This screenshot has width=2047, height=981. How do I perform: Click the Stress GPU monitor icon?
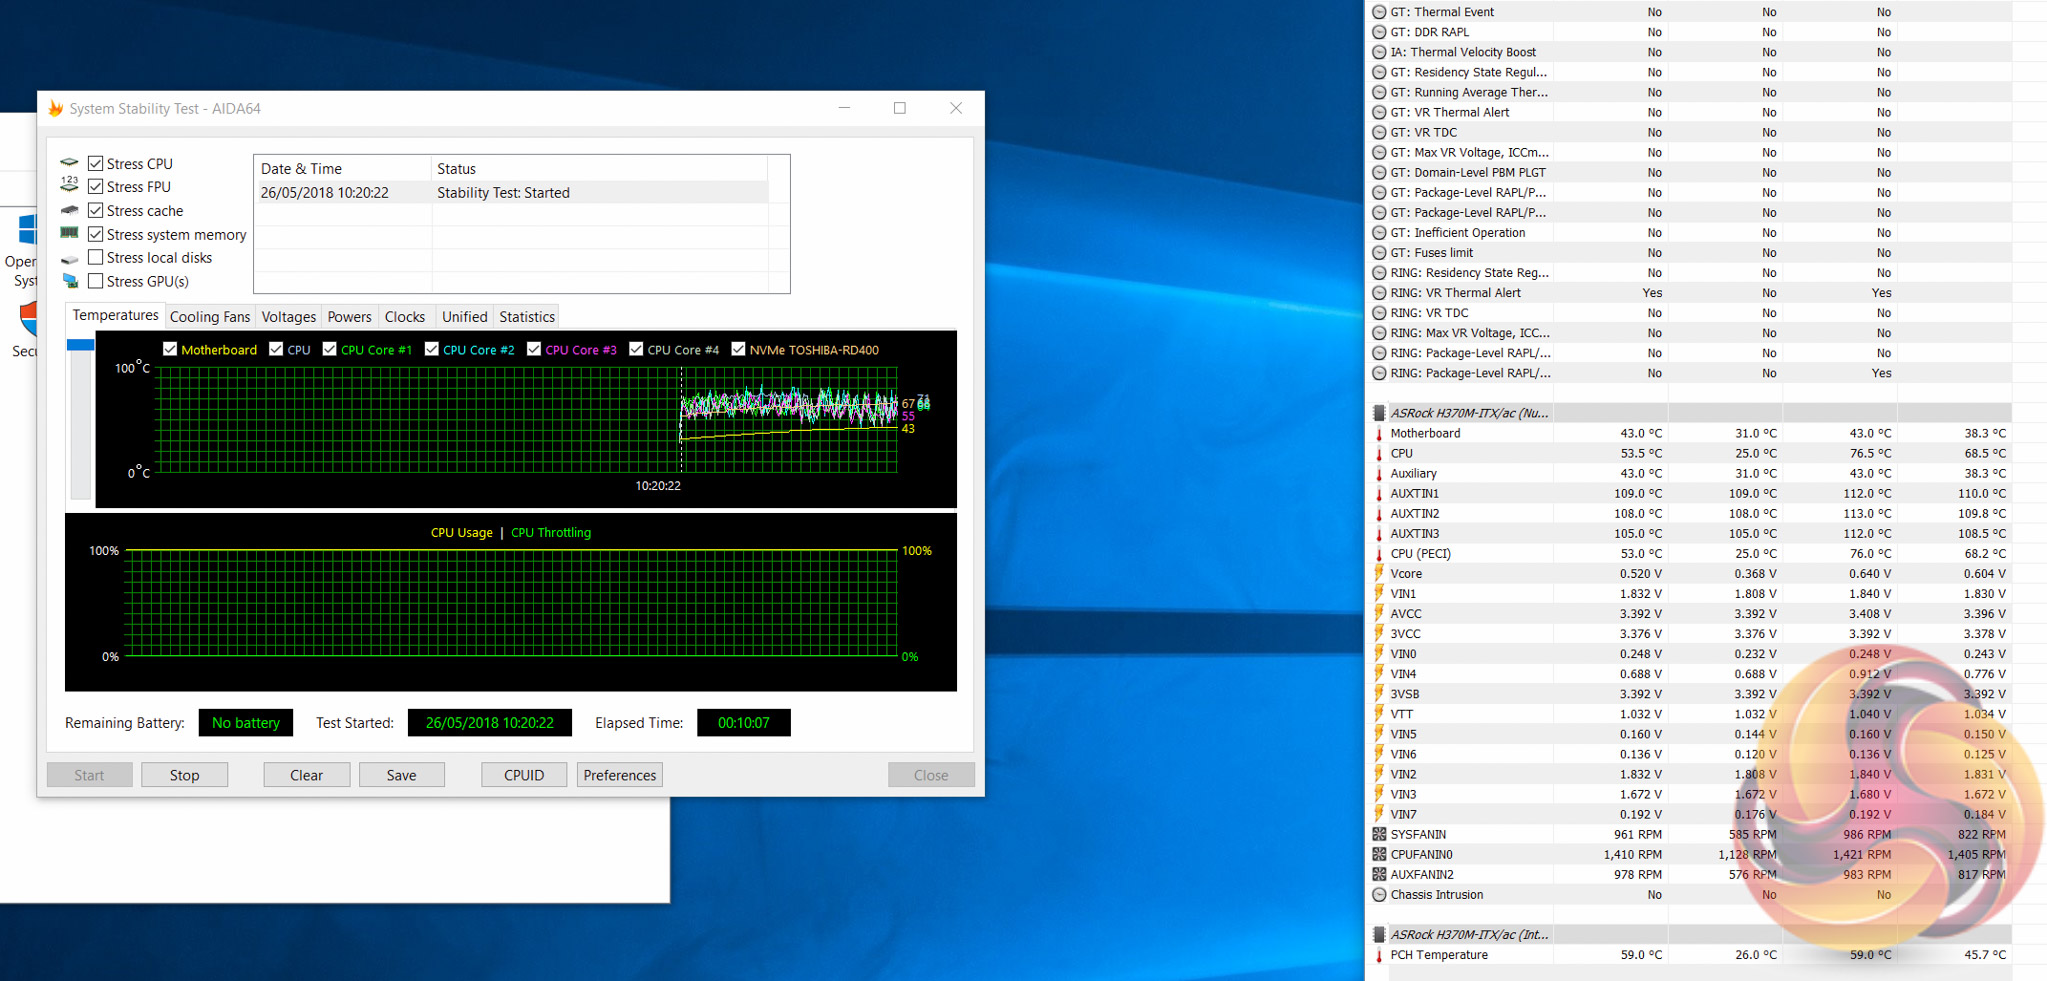coord(69,282)
